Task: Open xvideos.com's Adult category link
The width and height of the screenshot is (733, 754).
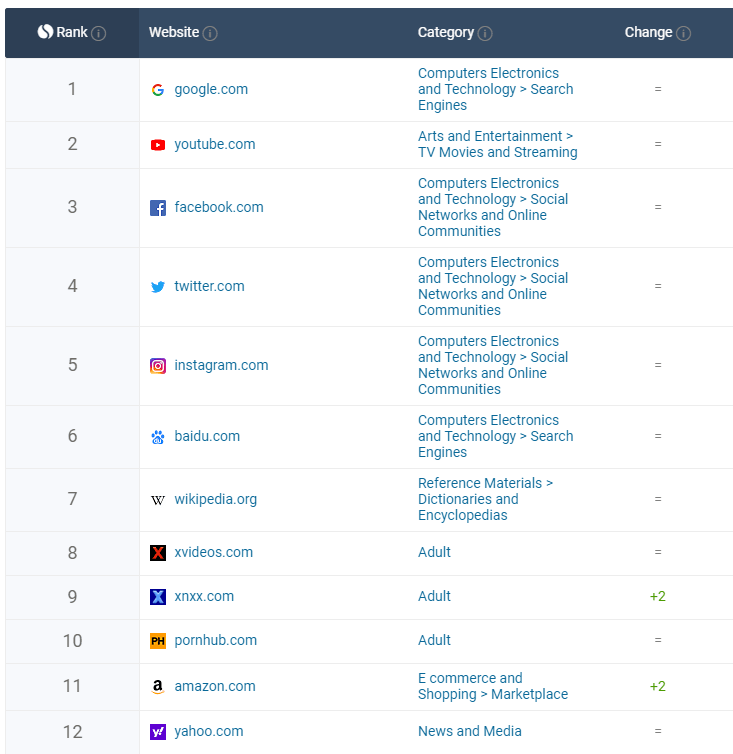Action: [x=434, y=552]
